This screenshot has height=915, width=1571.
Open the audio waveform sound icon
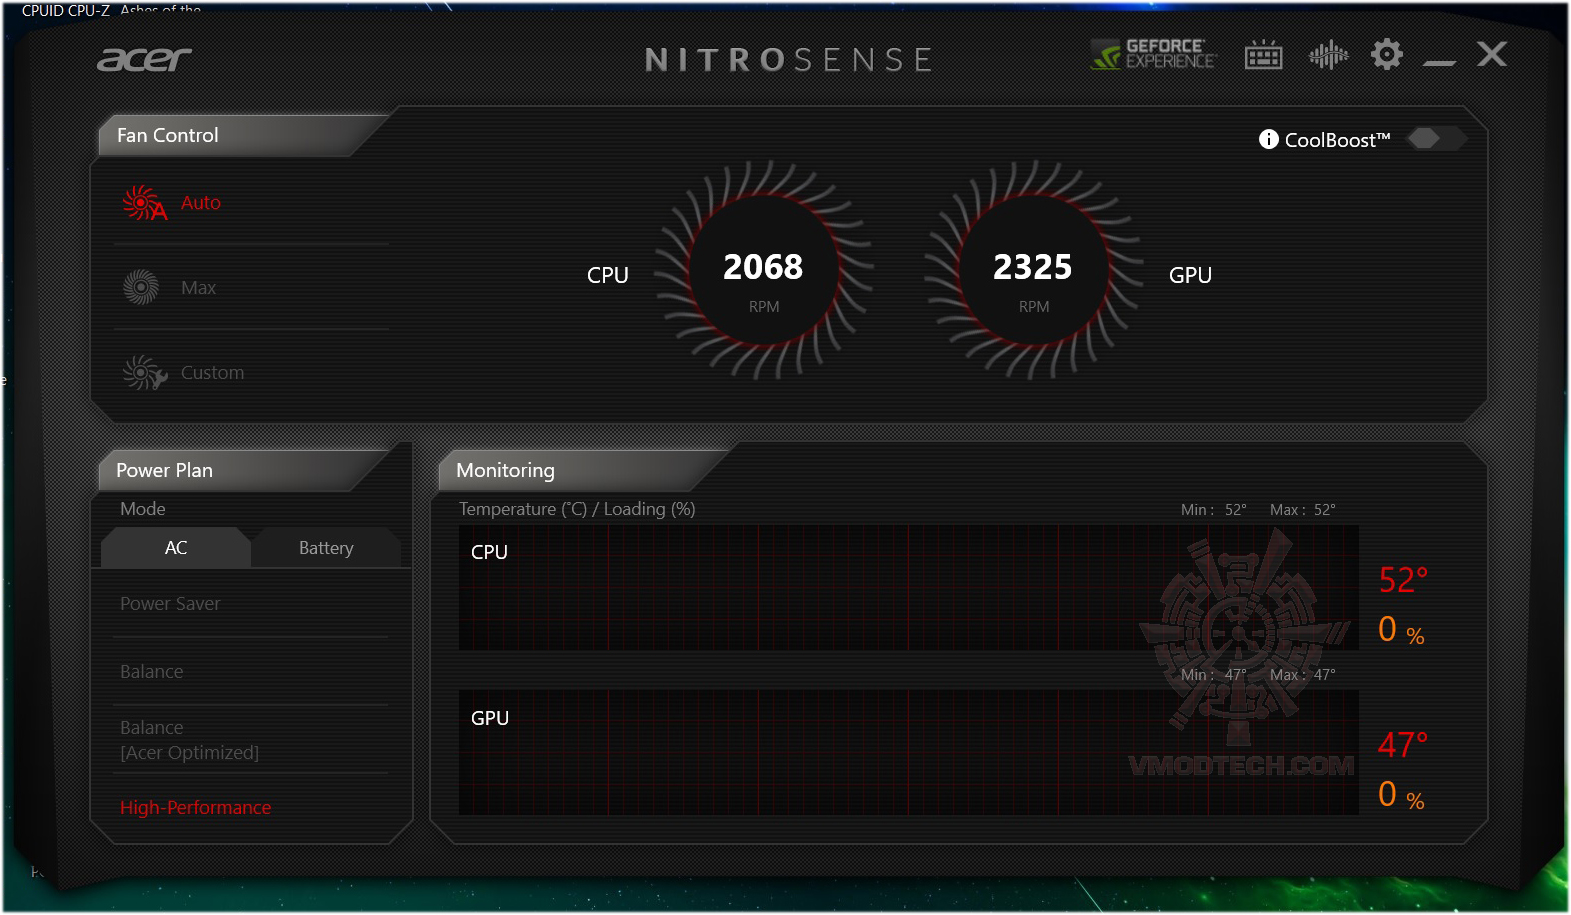[x=1329, y=55]
